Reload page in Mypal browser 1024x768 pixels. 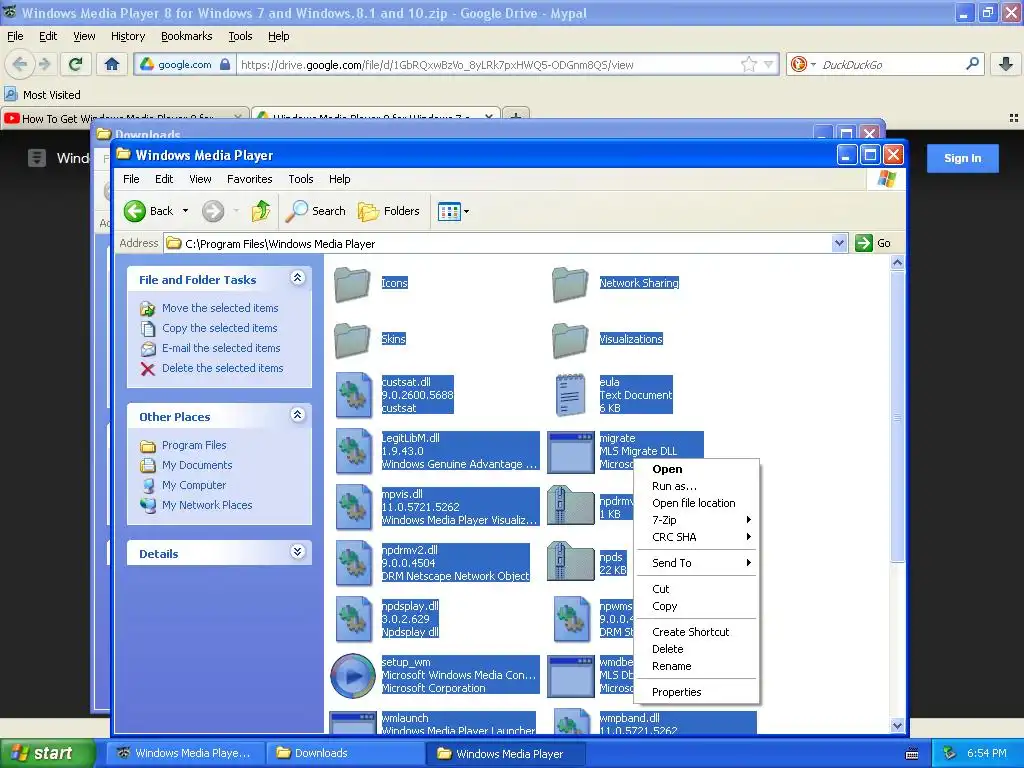coord(75,64)
